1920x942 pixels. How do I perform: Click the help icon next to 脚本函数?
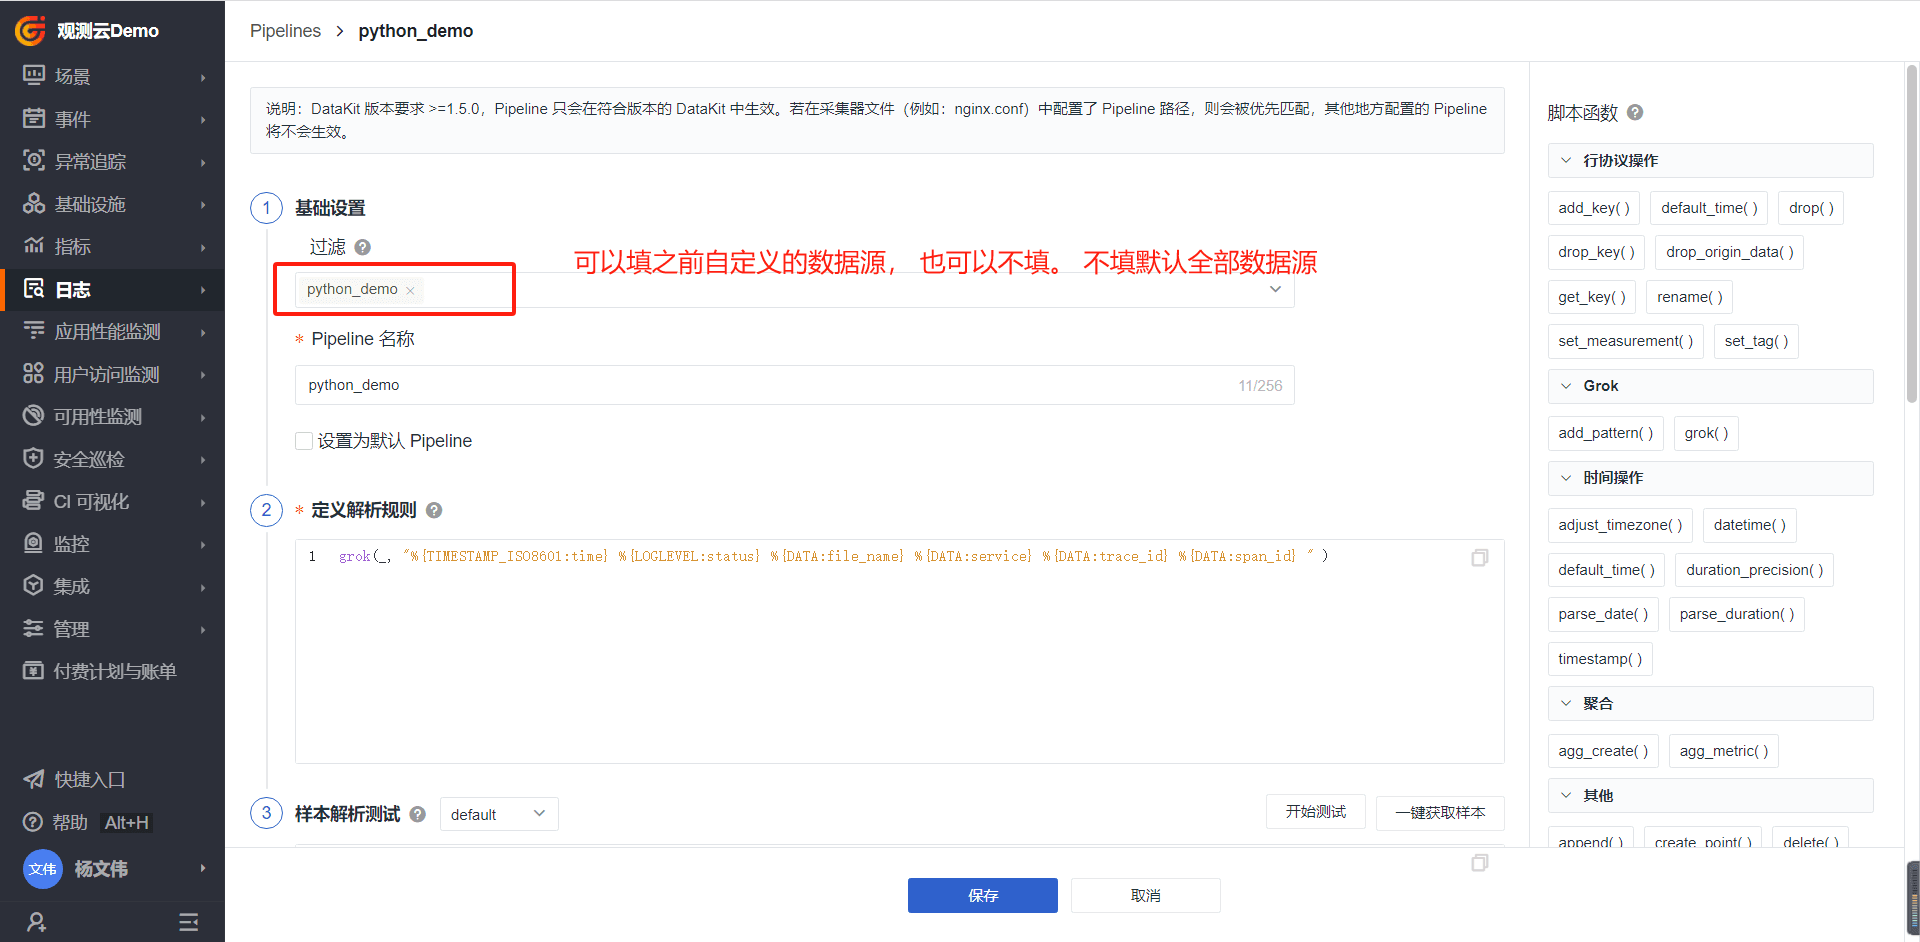click(x=1635, y=112)
